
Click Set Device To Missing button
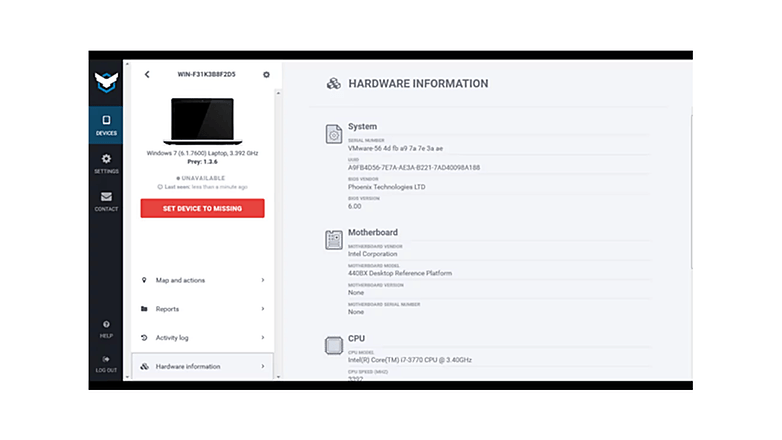202,209
